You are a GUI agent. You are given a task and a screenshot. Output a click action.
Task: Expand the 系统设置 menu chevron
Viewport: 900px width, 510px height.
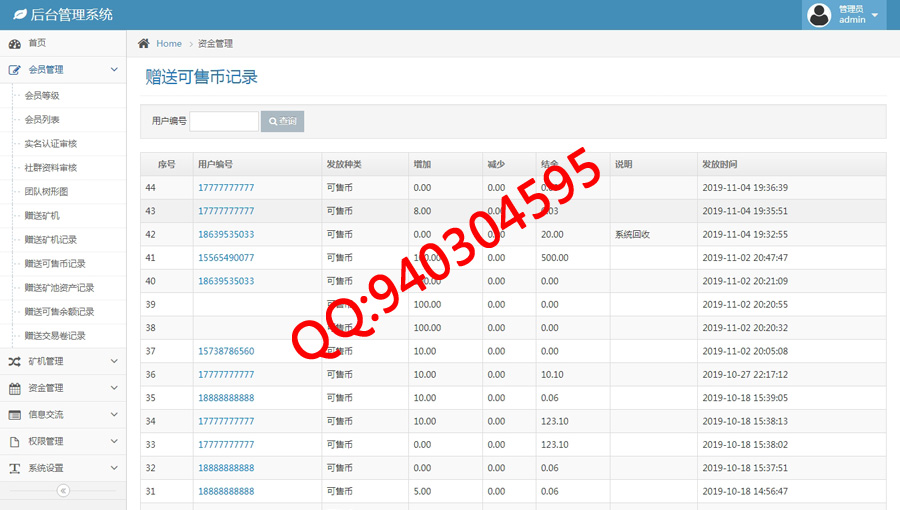(114, 468)
